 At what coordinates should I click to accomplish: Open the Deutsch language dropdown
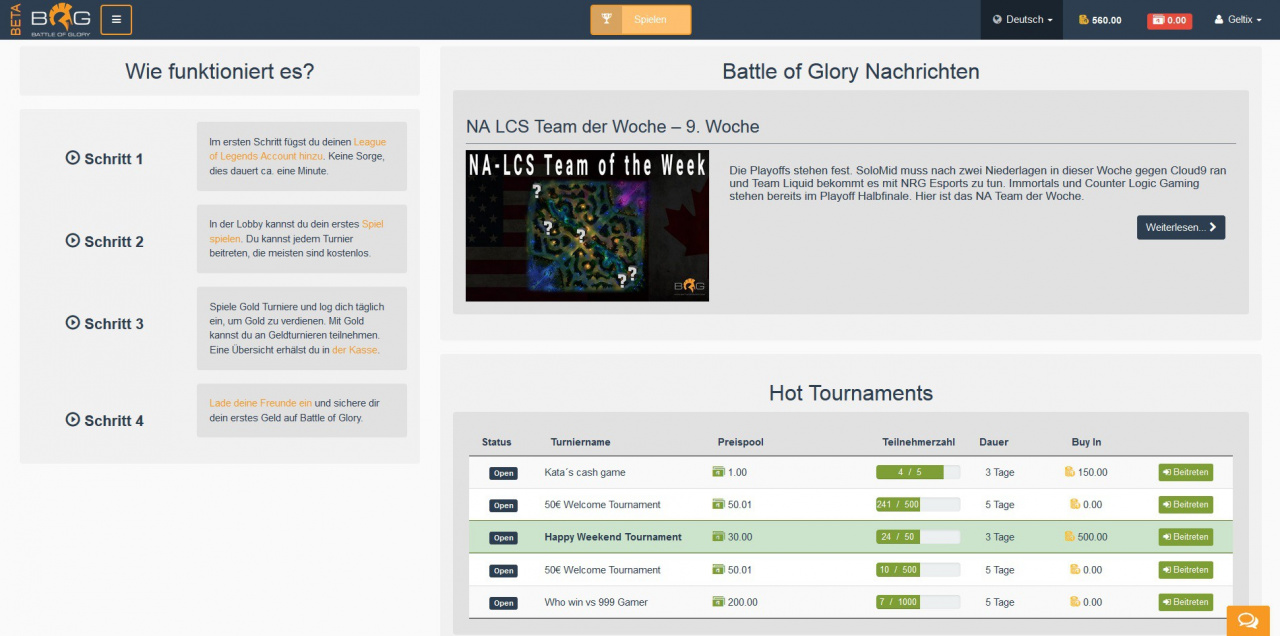point(1022,20)
